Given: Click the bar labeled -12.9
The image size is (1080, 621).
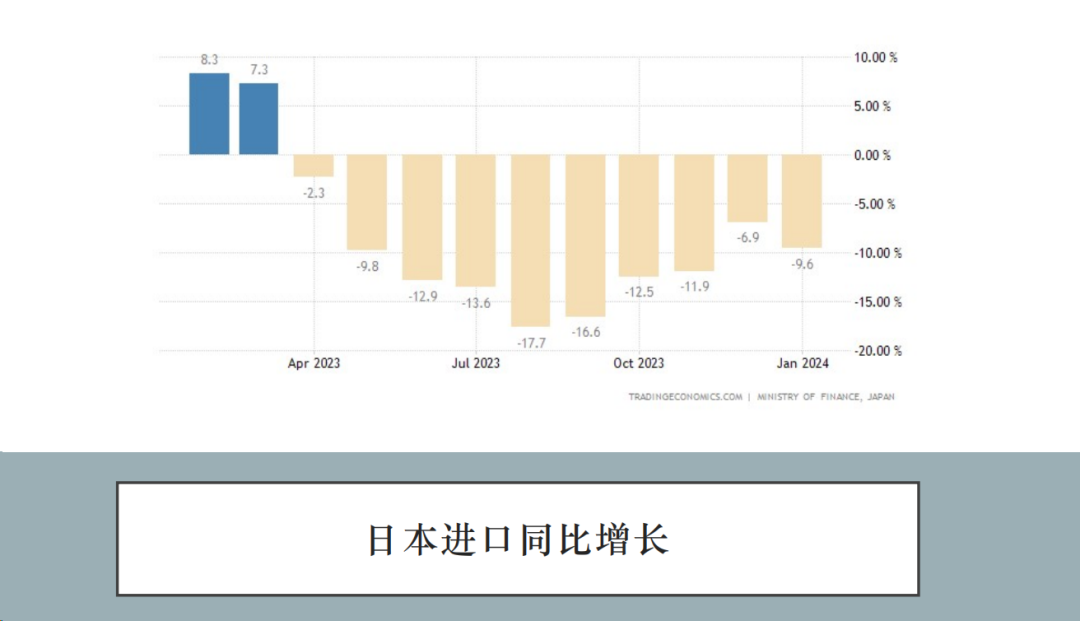Looking at the screenshot, I should [x=422, y=217].
